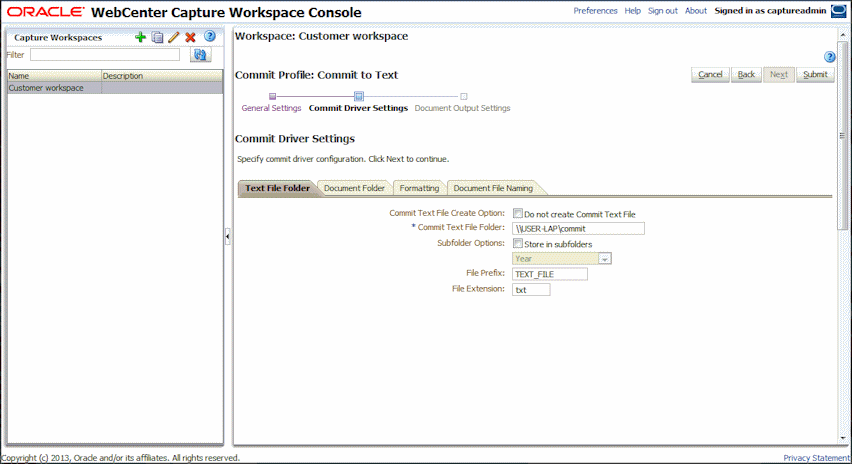Screen dimensions: 852x464
Task: Edit workspace with pencil icon
Action: pos(174,37)
